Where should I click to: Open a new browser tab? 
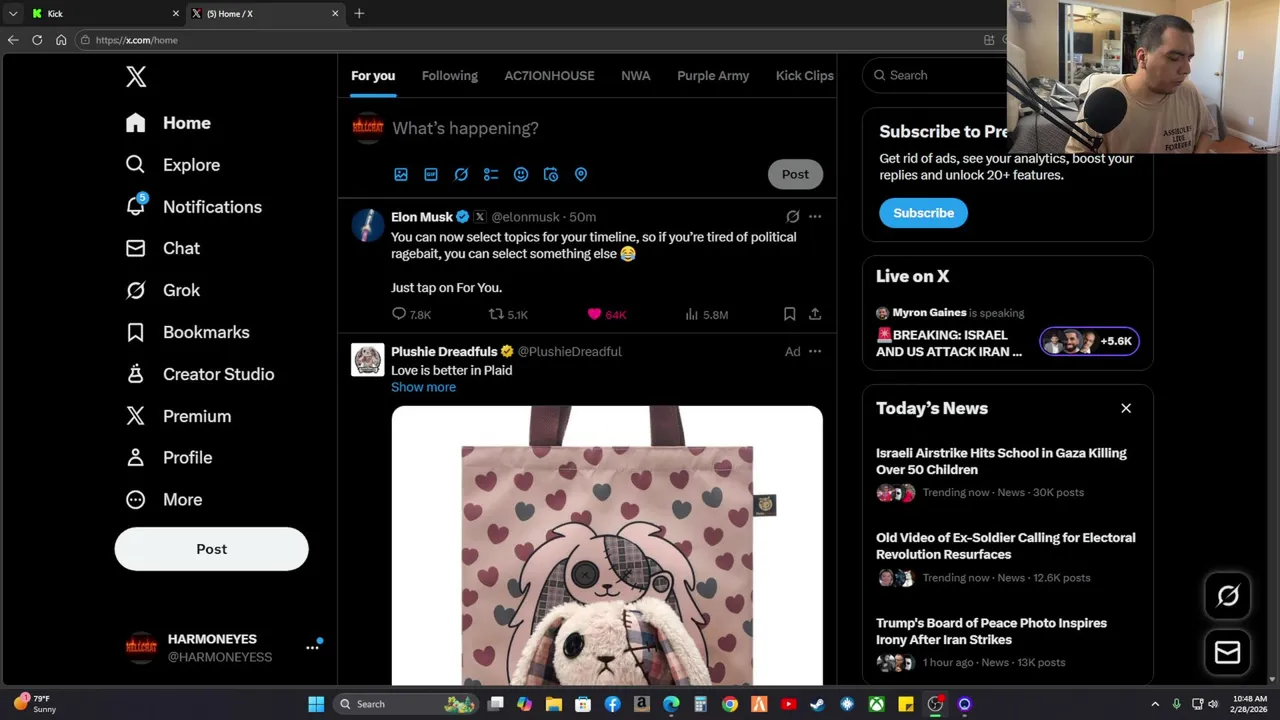(x=359, y=13)
